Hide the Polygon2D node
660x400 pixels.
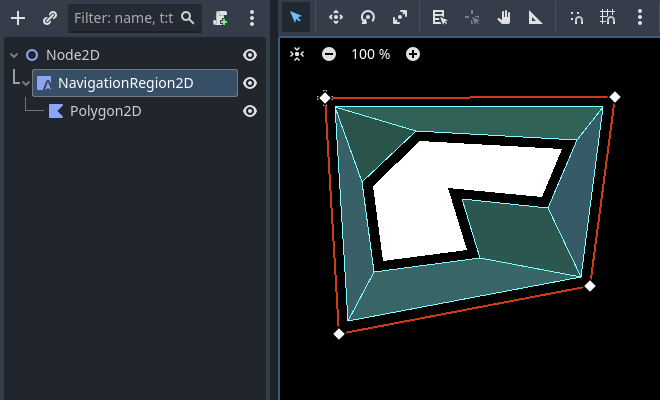click(x=250, y=111)
